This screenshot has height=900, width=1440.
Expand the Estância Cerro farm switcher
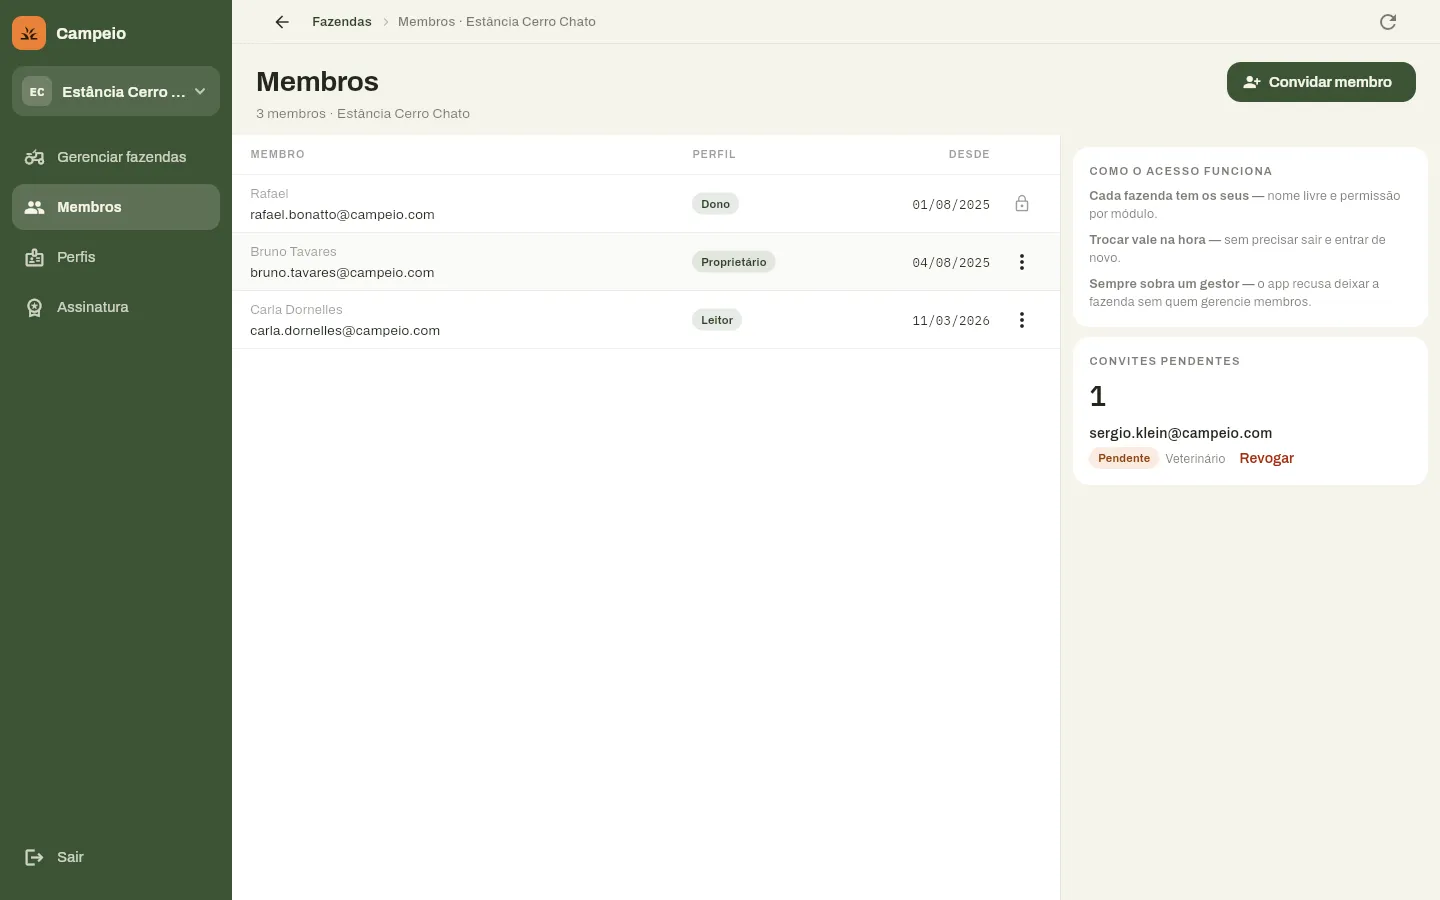[116, 91]
